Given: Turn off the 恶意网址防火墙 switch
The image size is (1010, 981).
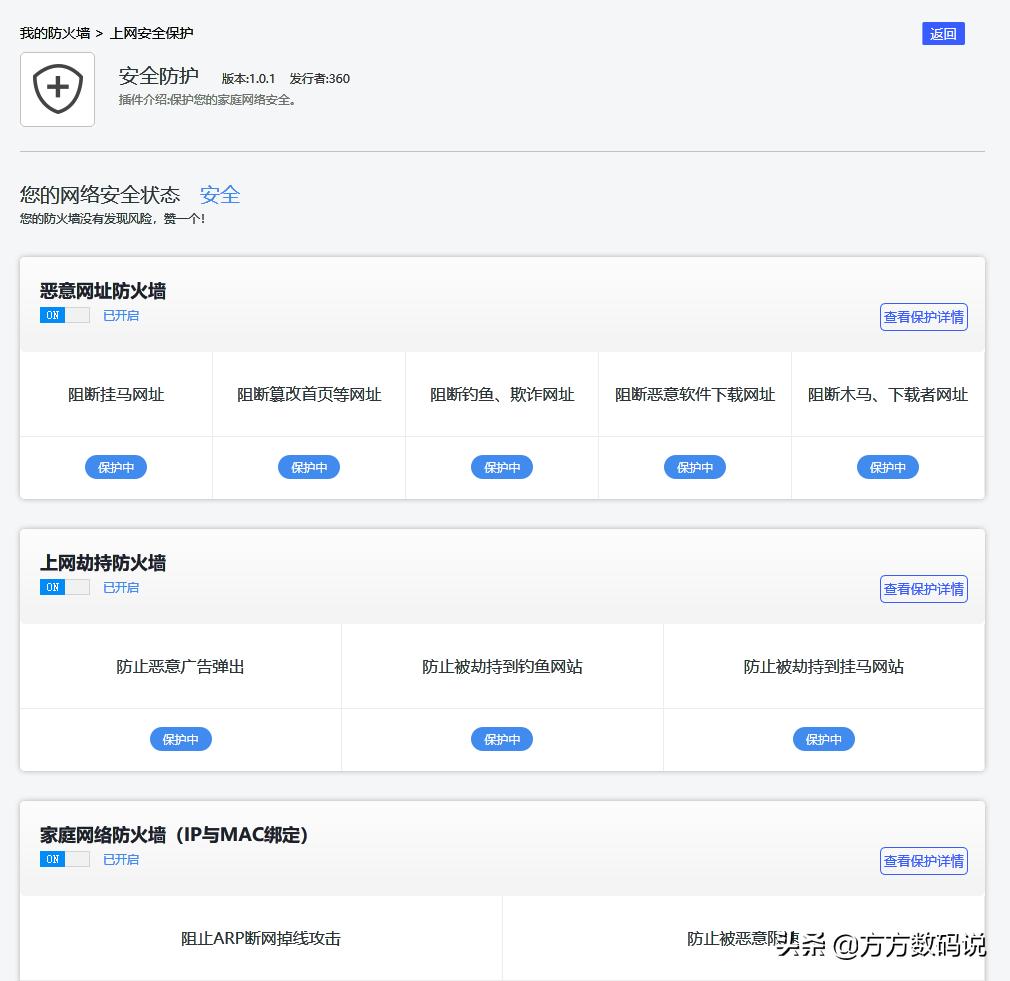Looking at the screenshot, I should coord(64,315).
